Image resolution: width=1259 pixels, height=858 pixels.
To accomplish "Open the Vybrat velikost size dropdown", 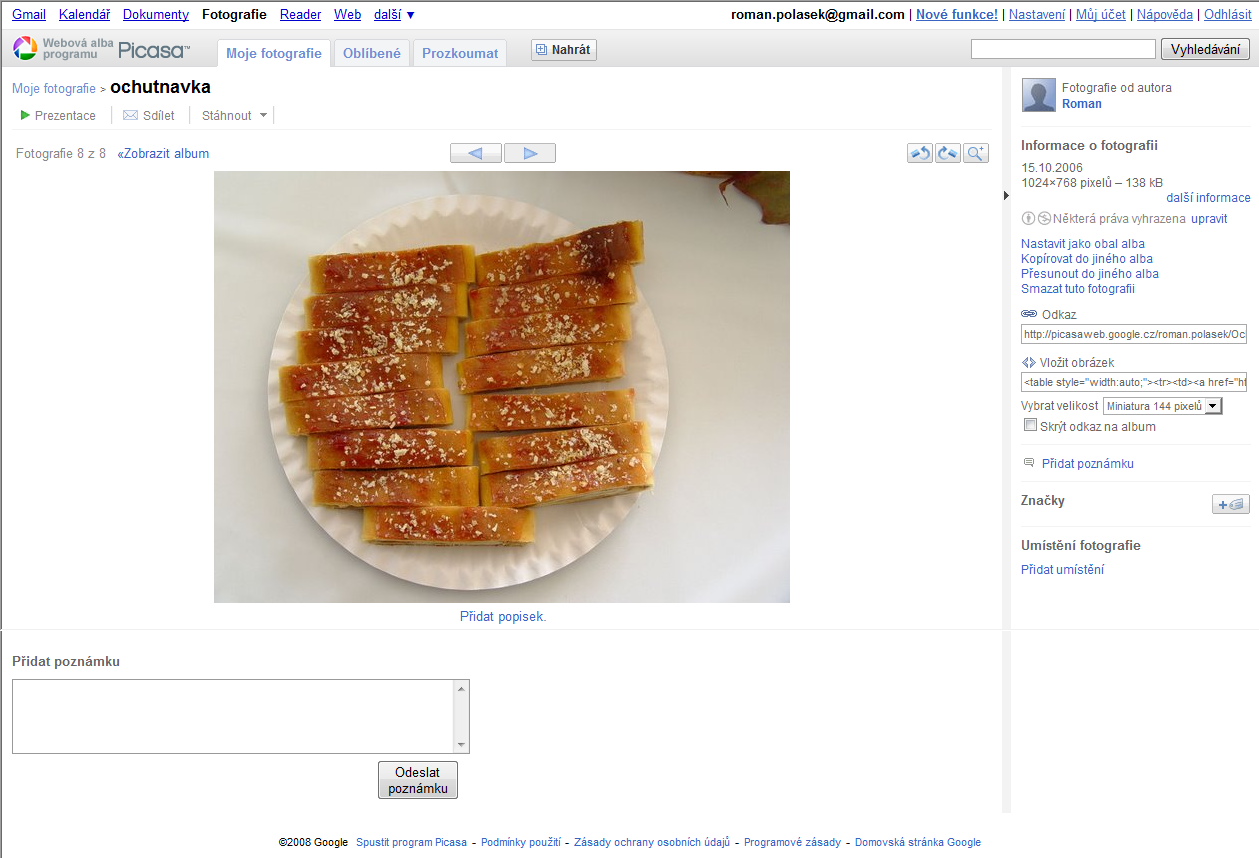I will [x=1162, y=406].
